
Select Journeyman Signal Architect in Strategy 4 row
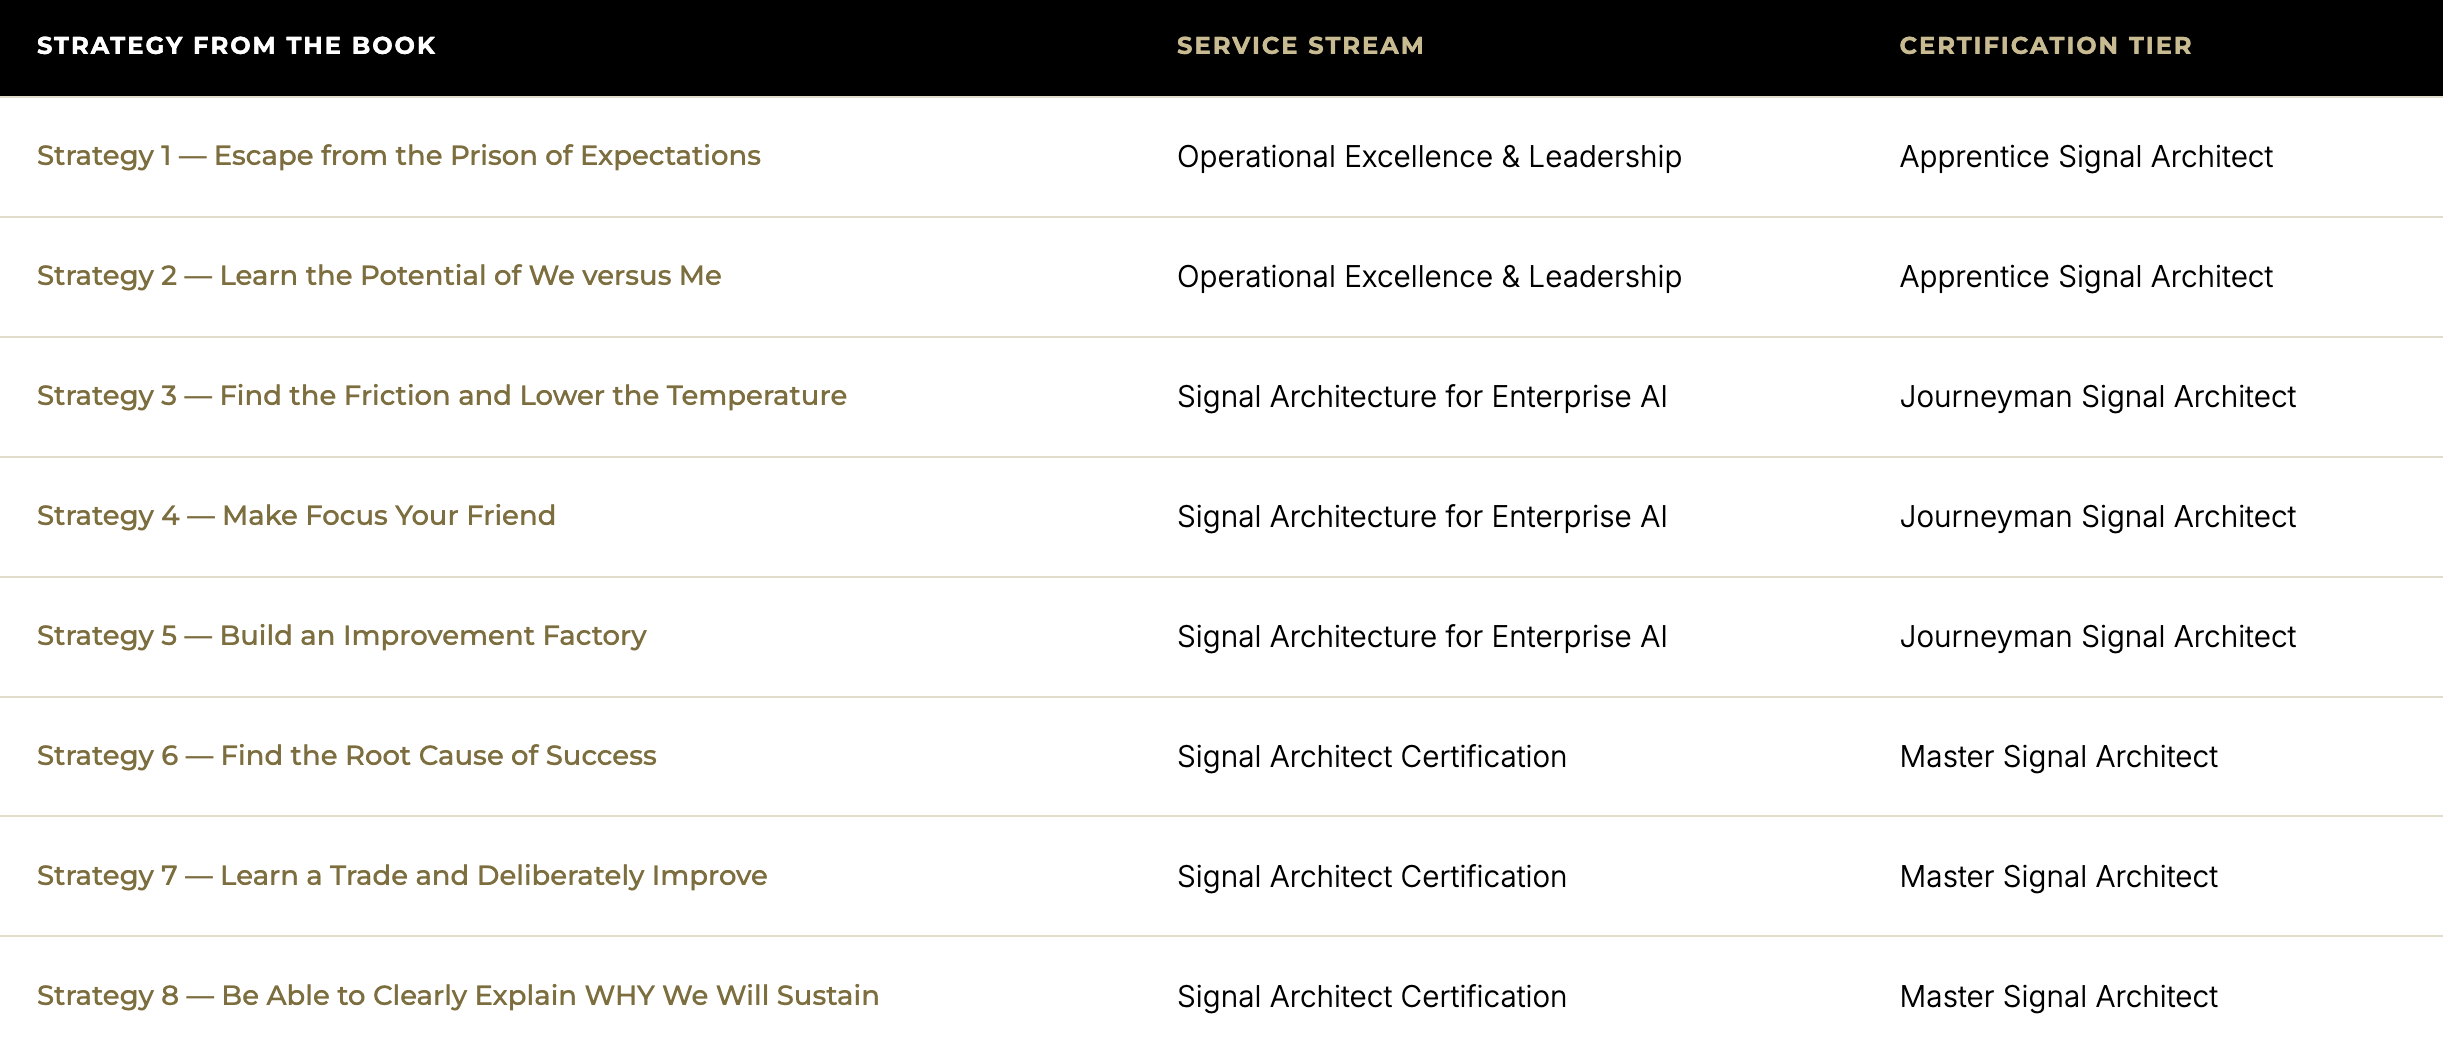(x=2098, y=517)
